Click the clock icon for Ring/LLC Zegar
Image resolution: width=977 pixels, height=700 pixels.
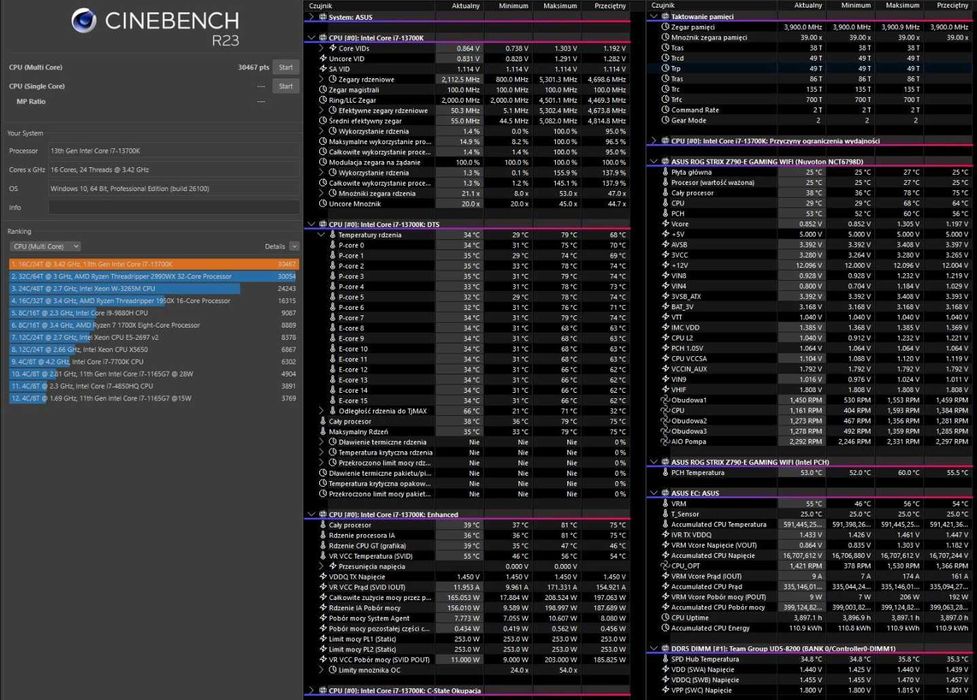click(x=323, y=100)
